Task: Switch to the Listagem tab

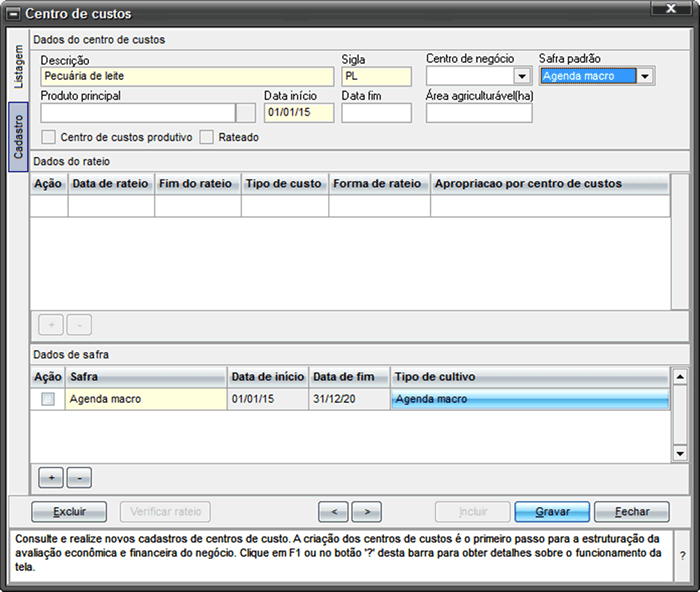Action: click(x=18, y=66)
